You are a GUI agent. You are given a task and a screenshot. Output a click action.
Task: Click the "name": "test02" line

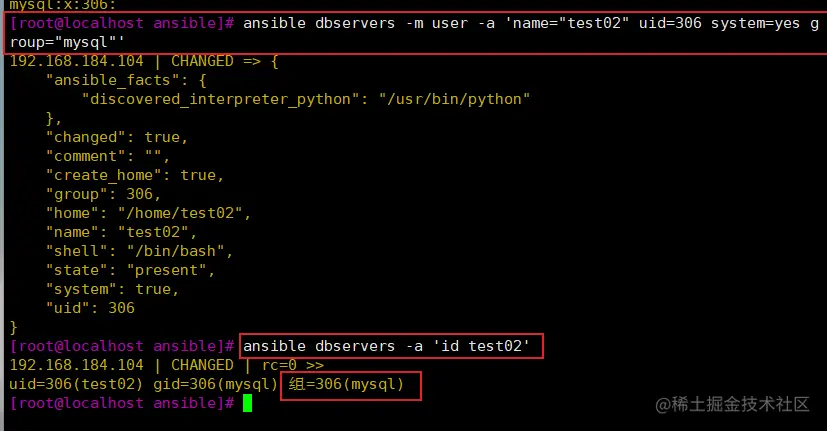click(x=121, y=232)
